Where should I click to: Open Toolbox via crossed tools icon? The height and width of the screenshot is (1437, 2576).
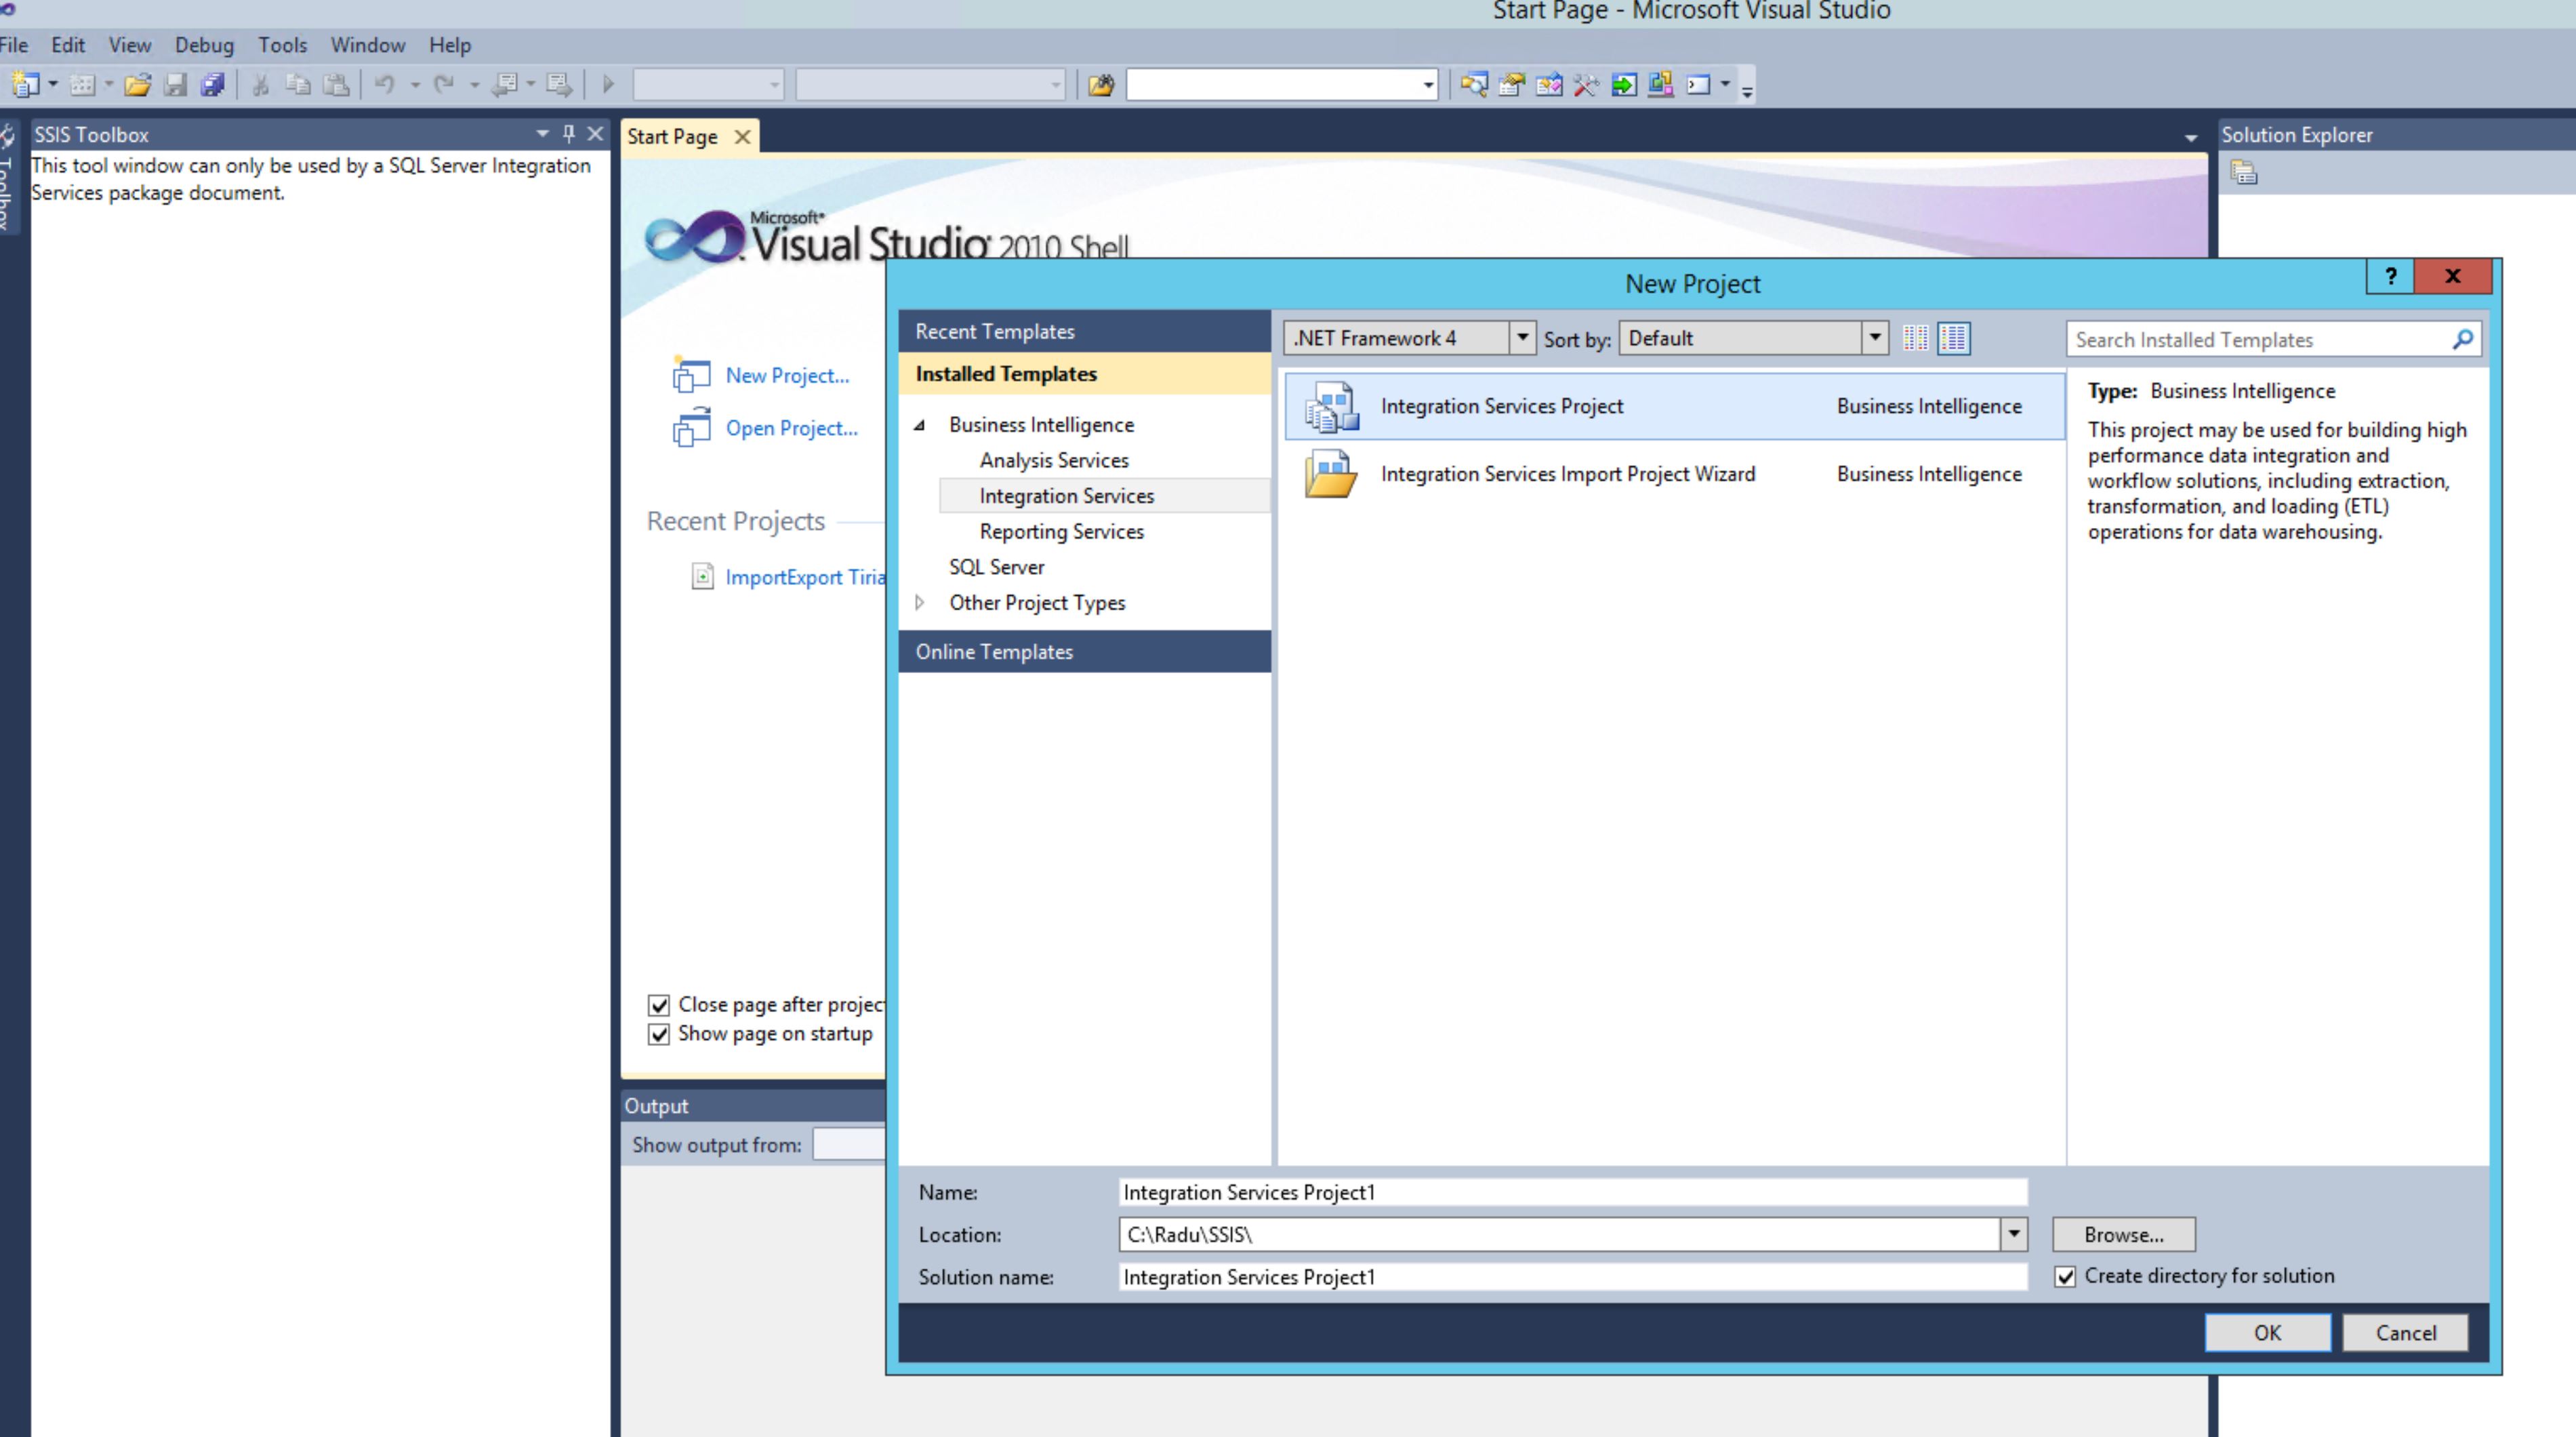(1586, 85)
